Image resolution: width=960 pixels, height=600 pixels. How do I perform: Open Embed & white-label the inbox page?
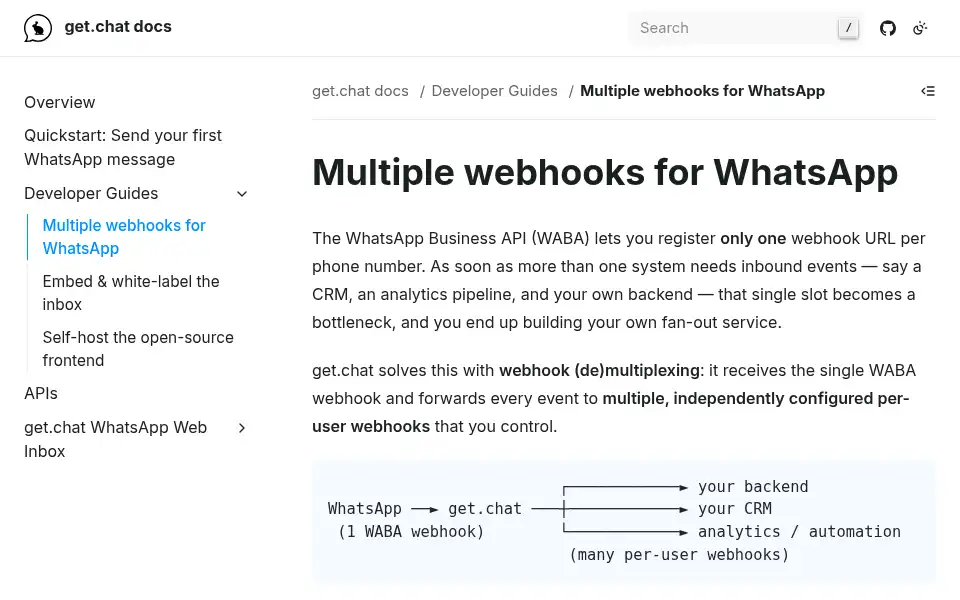click(131, 293)
